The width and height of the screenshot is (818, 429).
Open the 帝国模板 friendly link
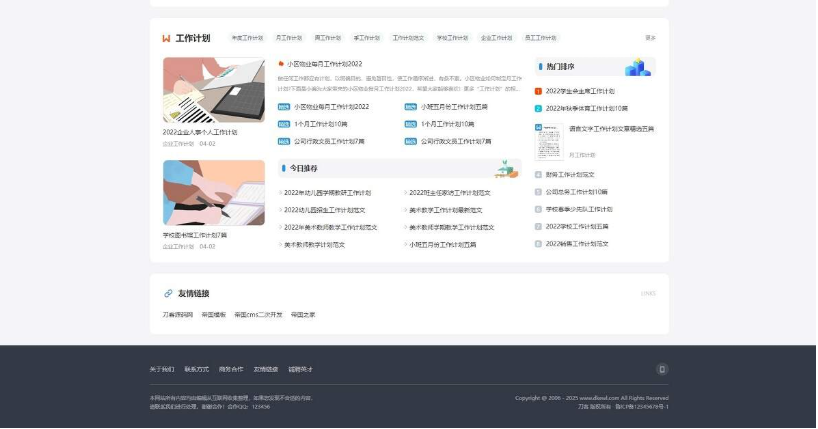point(214,315)
